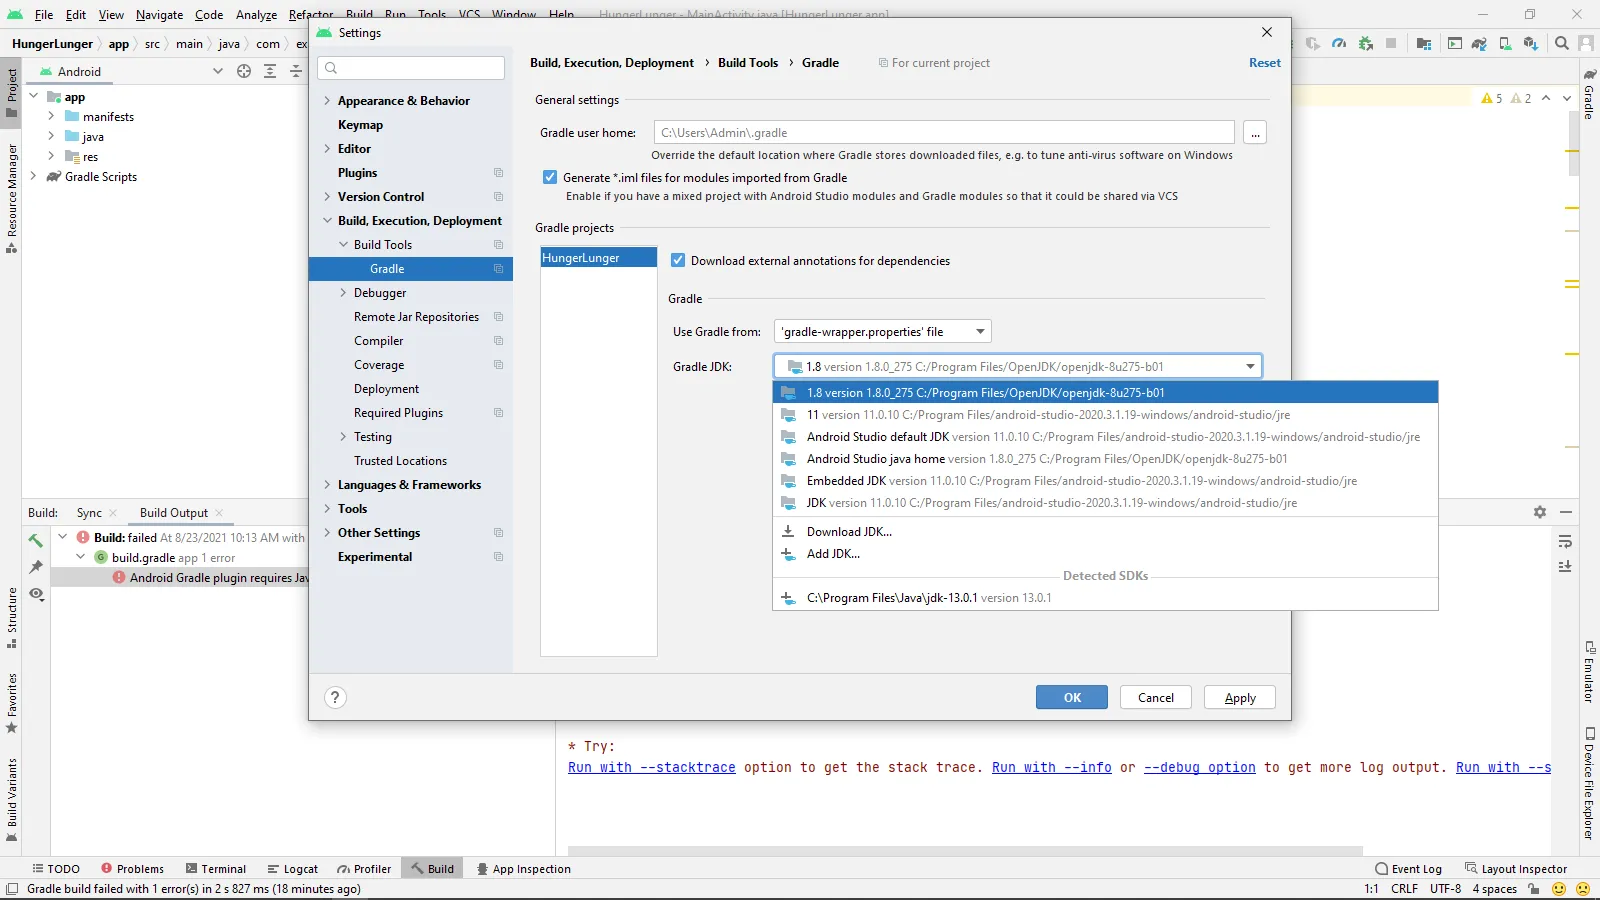Go to previous highlighted error arrow
Screen dimensions: 1600x900
tap(1546, 98)
